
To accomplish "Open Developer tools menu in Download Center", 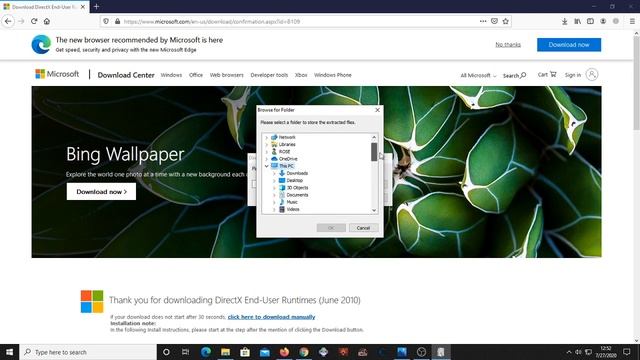I will tap(269, 75).
